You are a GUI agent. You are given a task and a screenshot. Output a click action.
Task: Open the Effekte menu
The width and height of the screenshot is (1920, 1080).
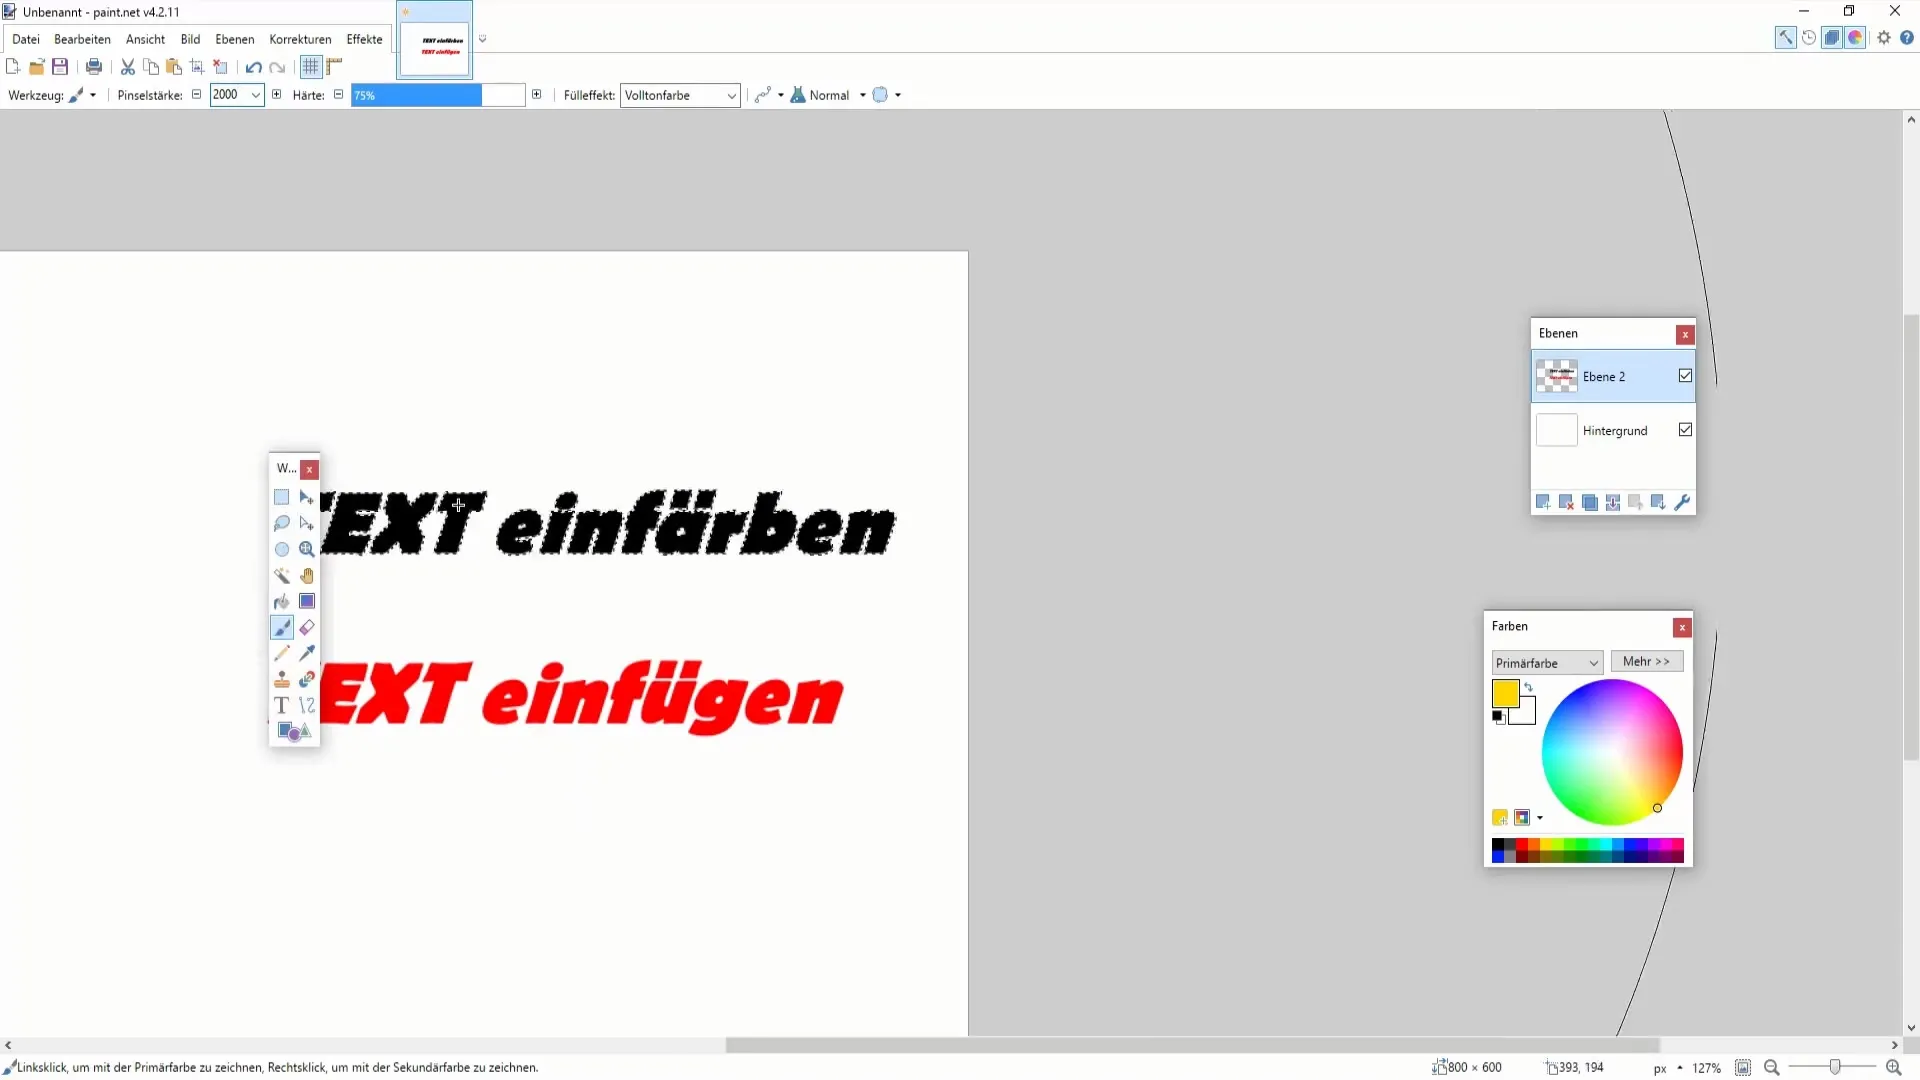(x=365, y=38)
